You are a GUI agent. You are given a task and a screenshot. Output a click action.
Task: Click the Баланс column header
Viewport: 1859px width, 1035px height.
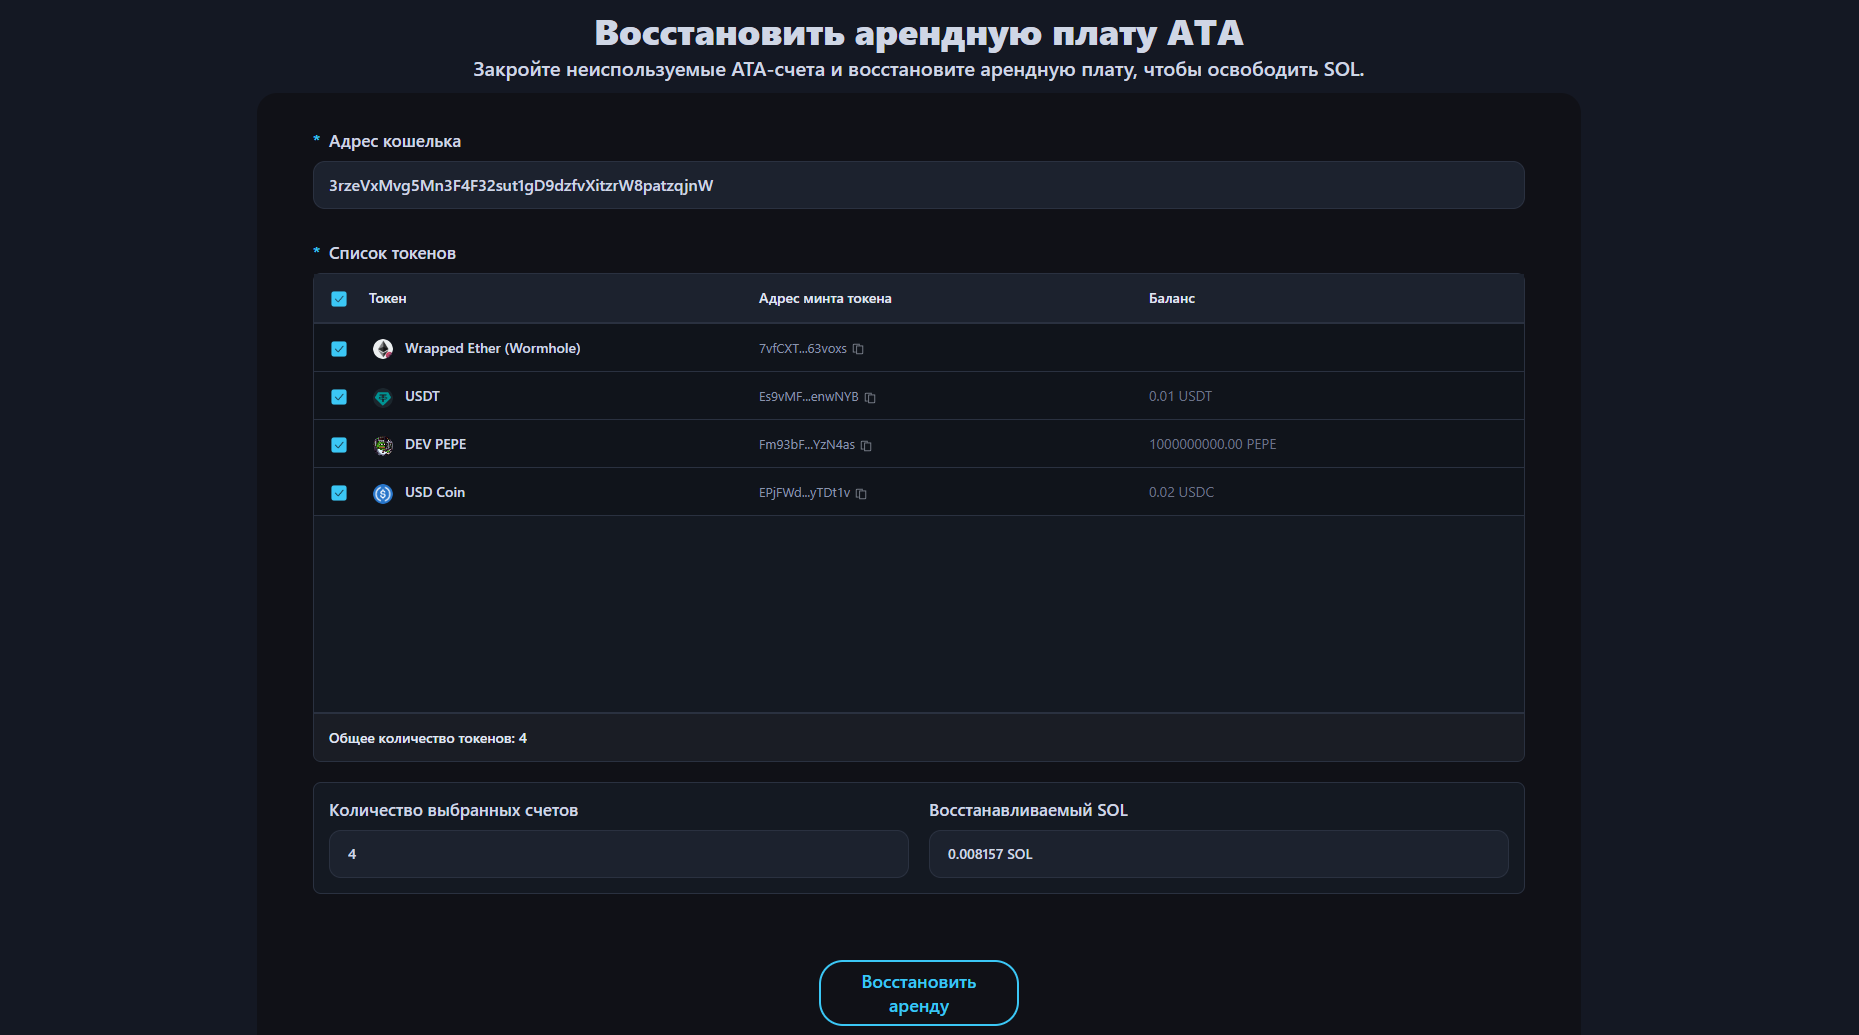tap(1171, 299)
